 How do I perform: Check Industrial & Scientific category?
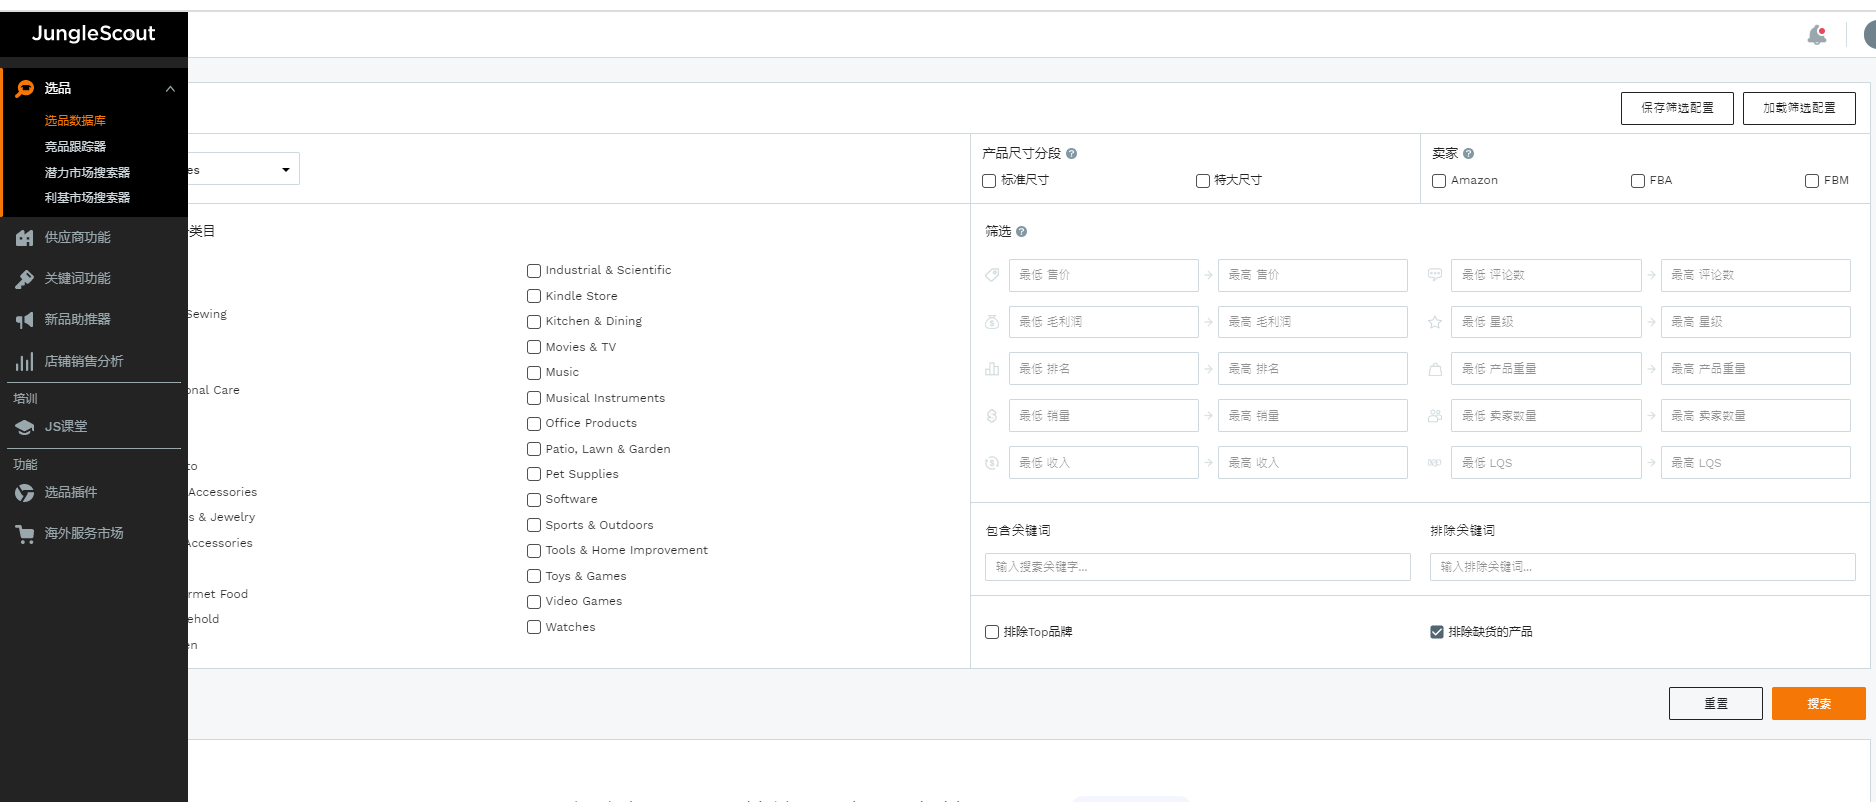coord(534,271)
